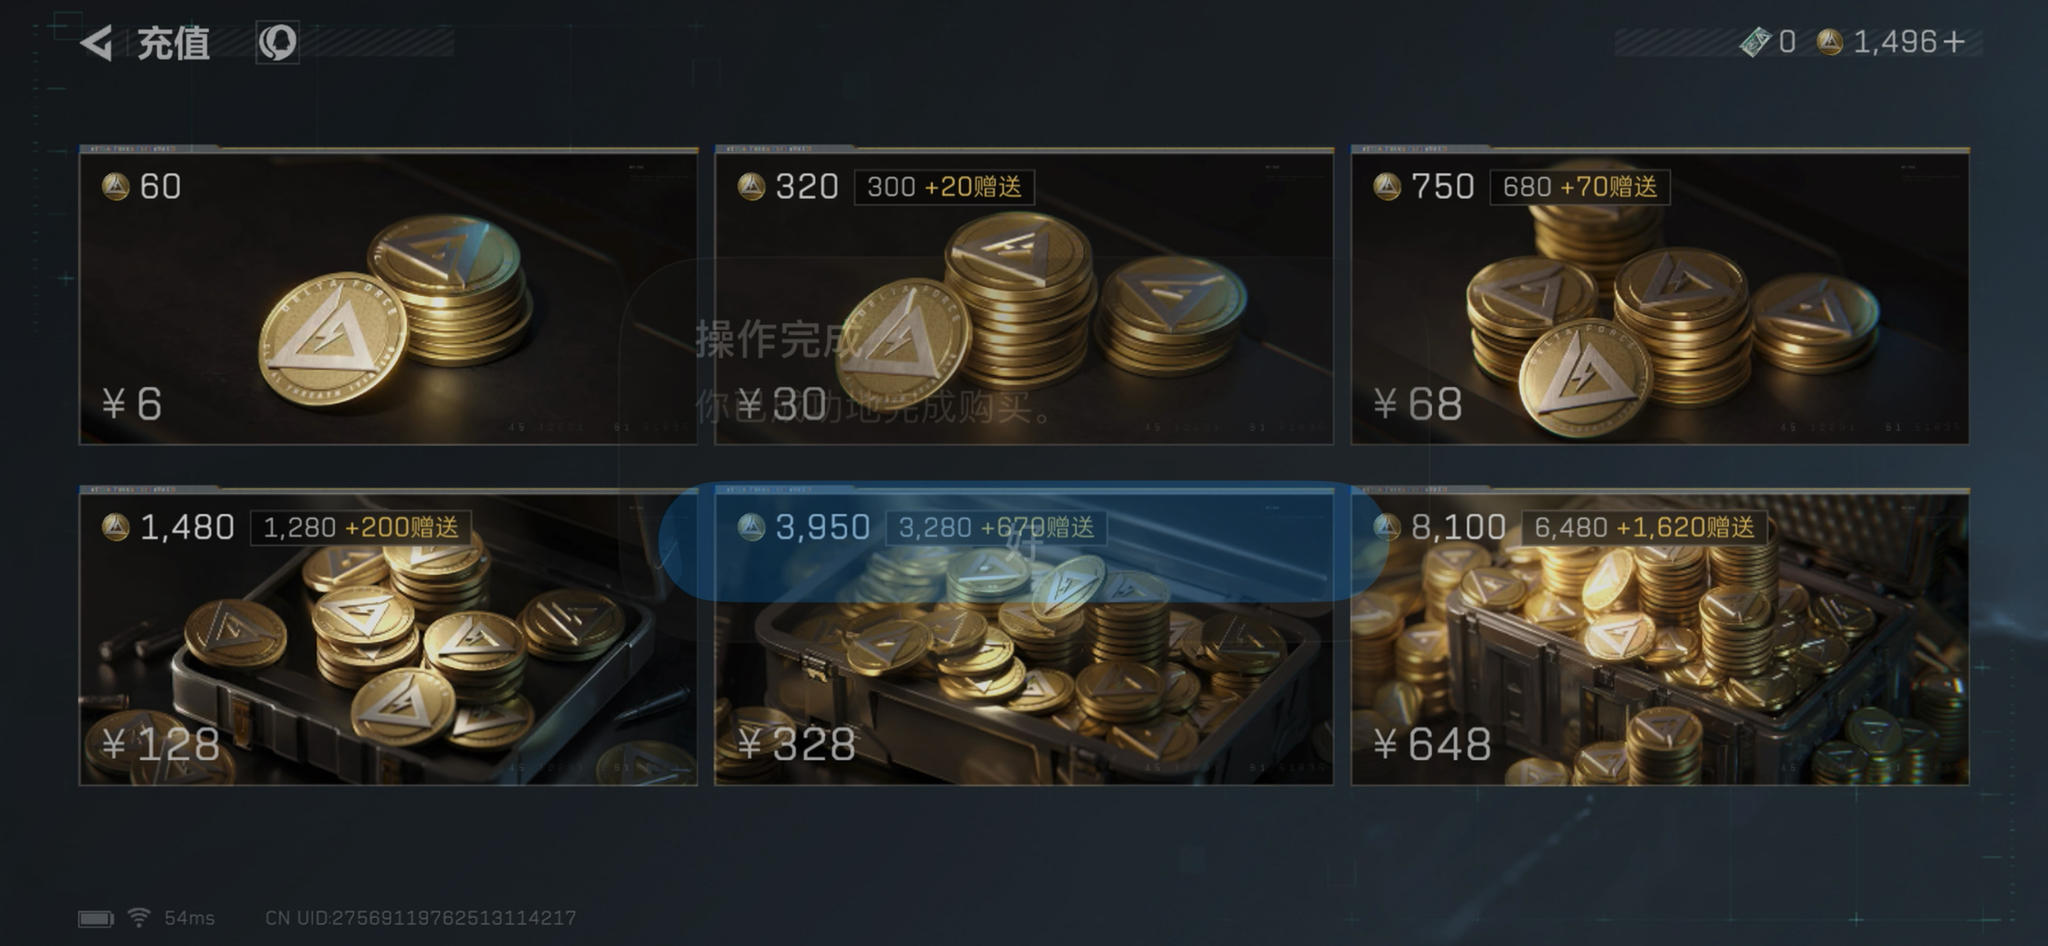This screenshot has height=946, width=2048.
Task: Tap the 54ms latency indicator
Action: coord(189,918)
